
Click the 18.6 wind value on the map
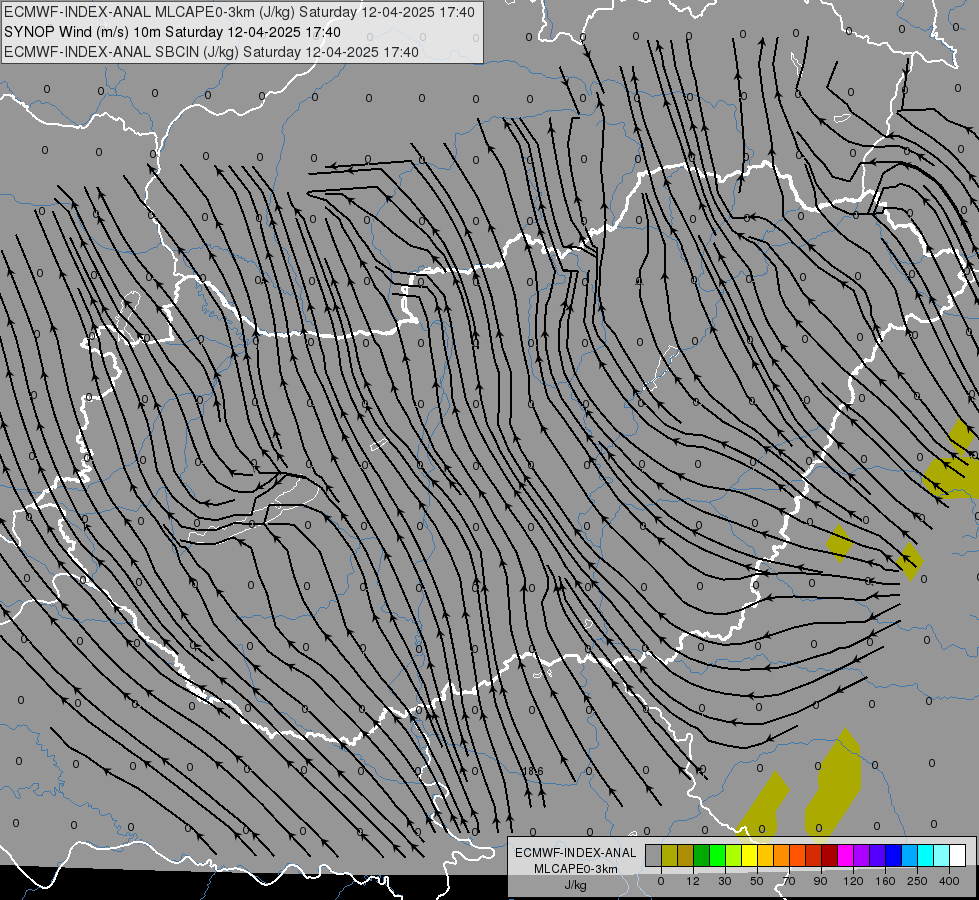[533, 771]
